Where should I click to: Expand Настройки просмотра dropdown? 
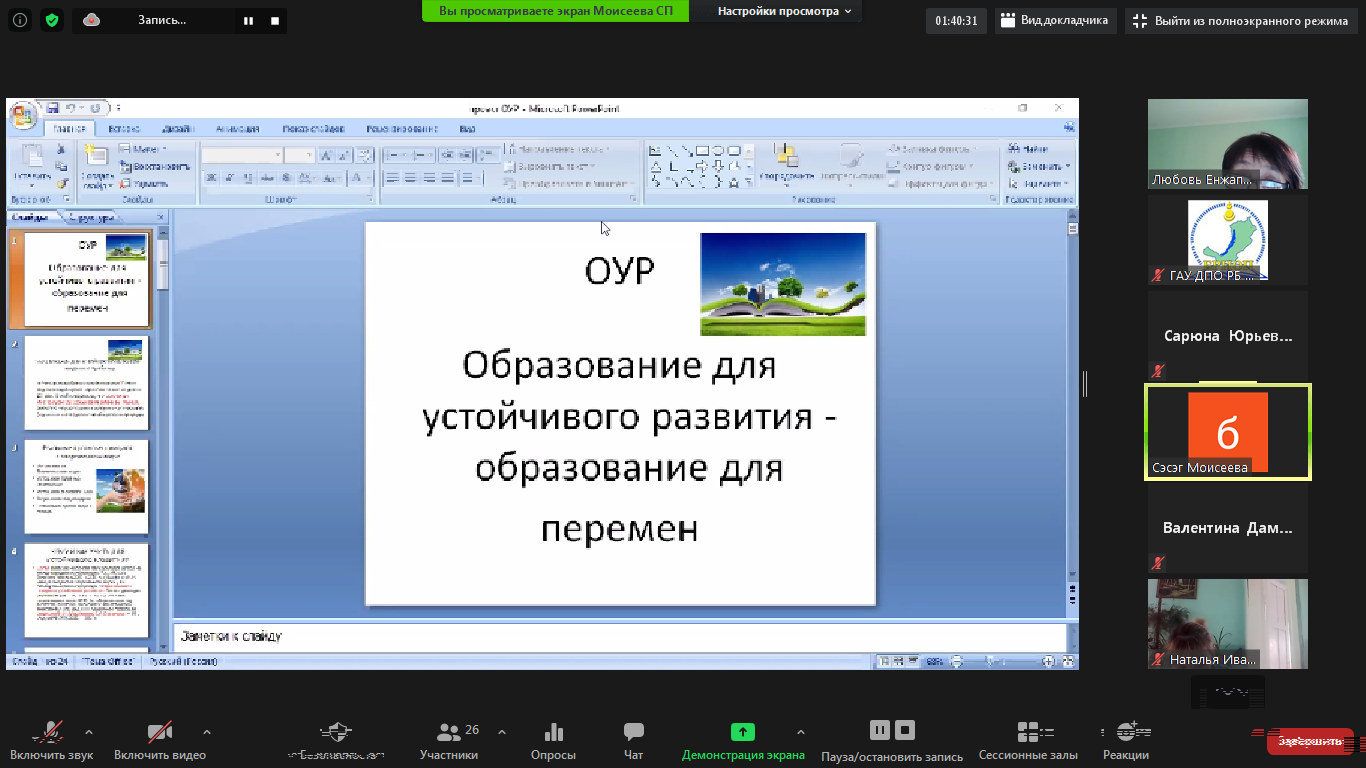tap(784, 11)
